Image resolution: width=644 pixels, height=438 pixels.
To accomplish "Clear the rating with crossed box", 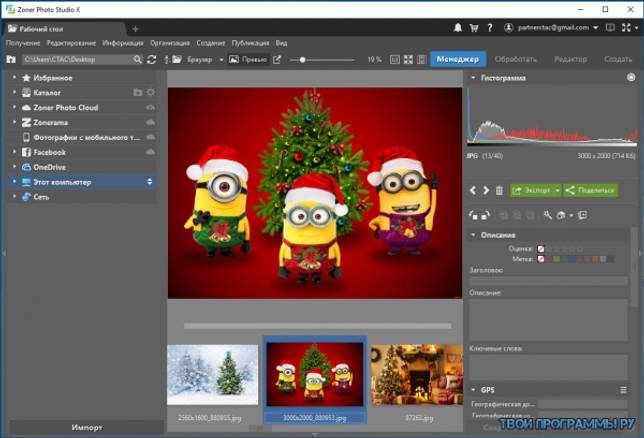I will [x=541, y=249].
